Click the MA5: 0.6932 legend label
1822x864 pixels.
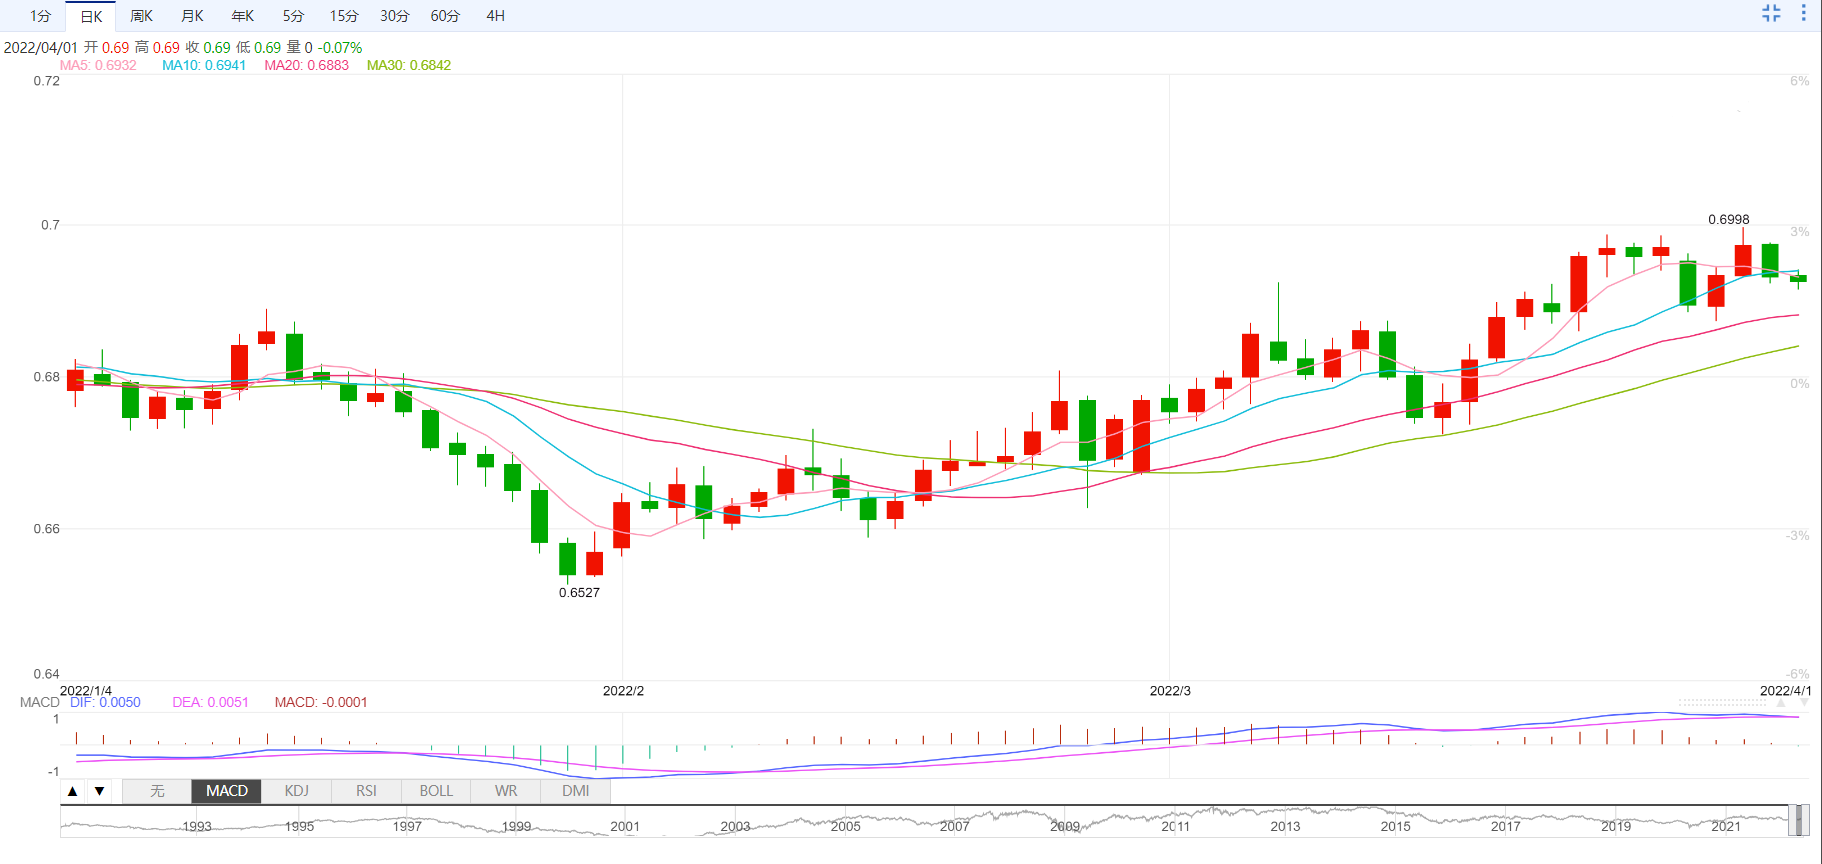(x=98, y=65)
